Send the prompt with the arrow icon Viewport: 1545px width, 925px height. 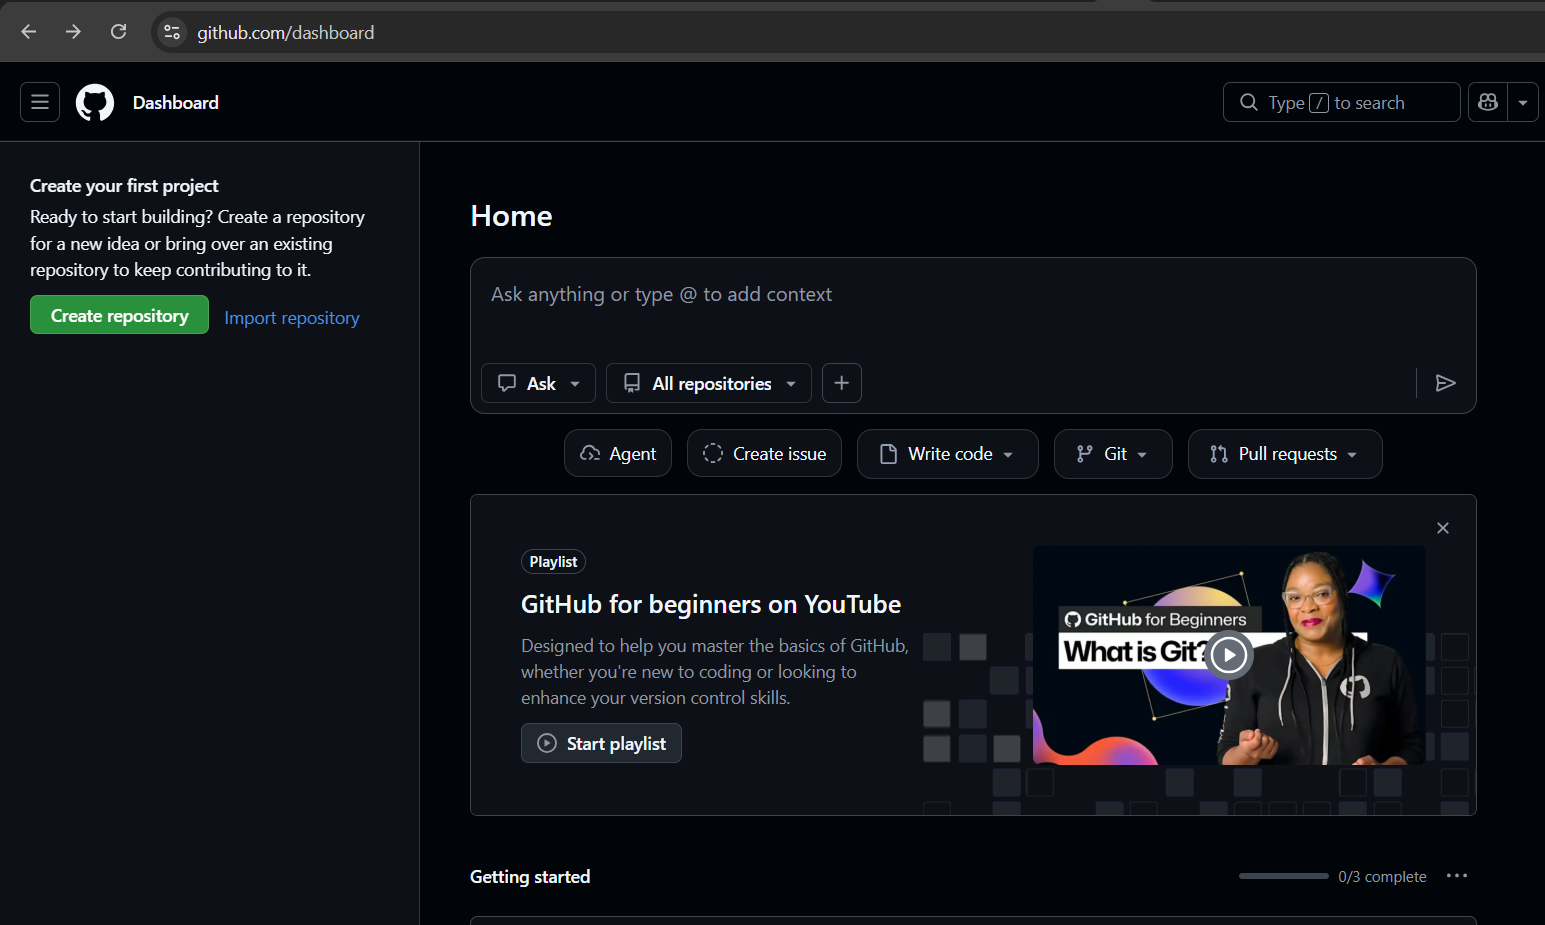click(1445, 383)
